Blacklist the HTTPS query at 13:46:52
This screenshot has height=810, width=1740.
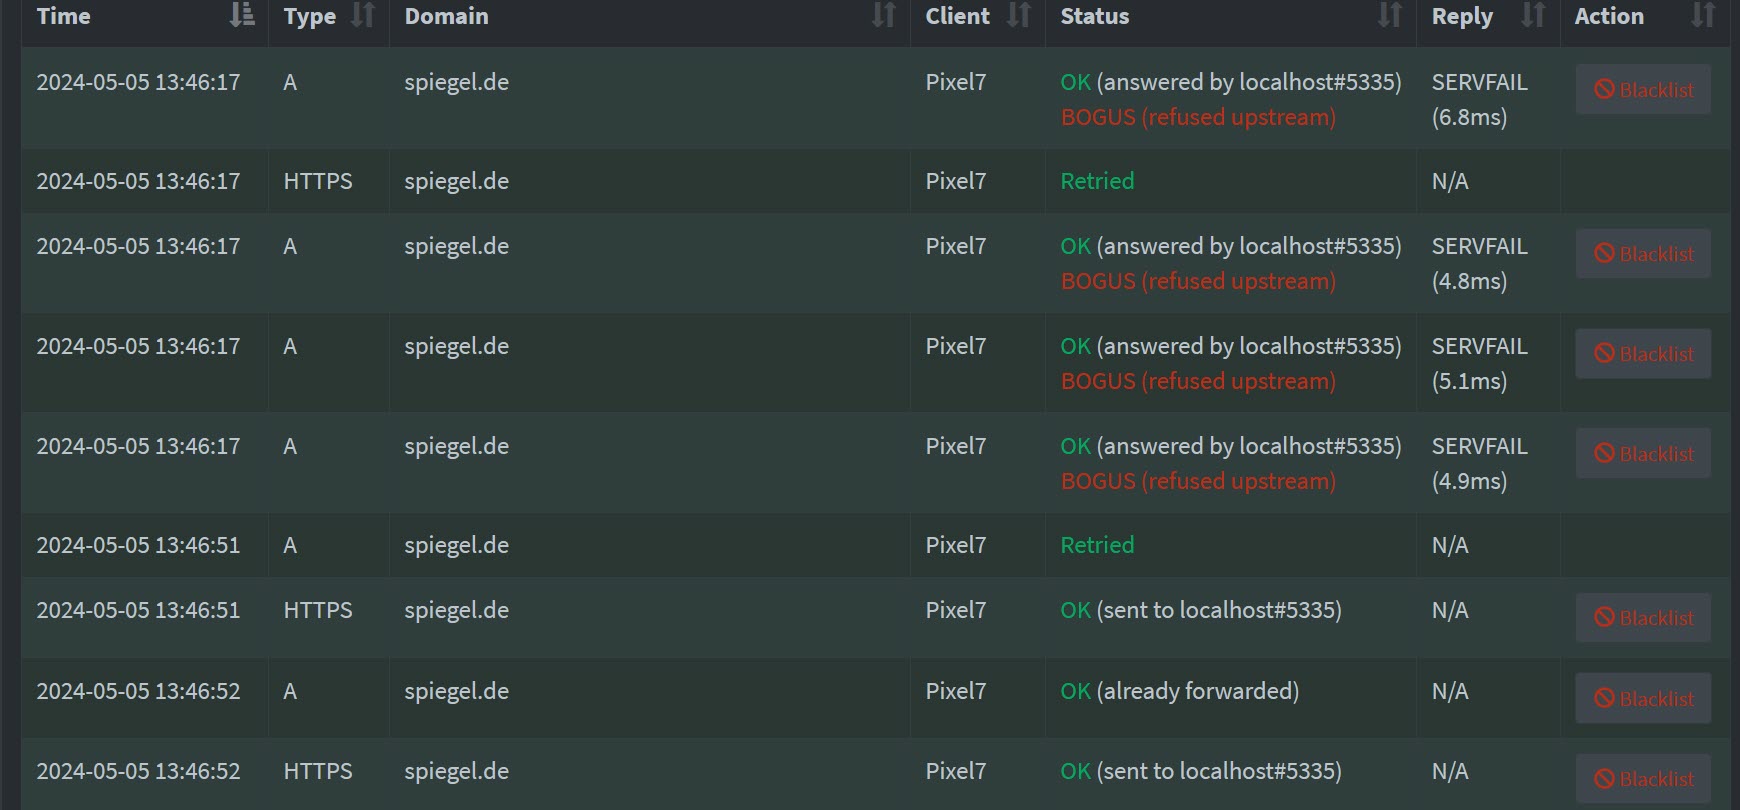pyautogui.click(x=1643, y=779)
